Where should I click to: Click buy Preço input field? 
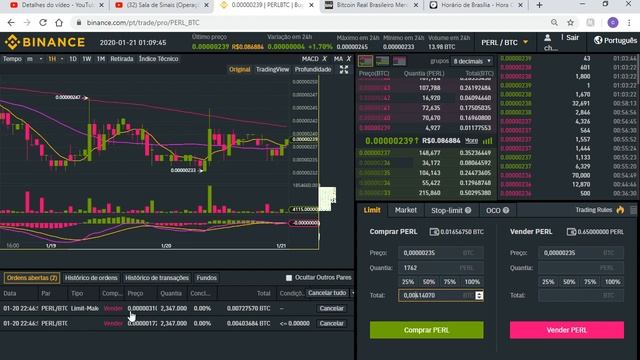[441, 253]
